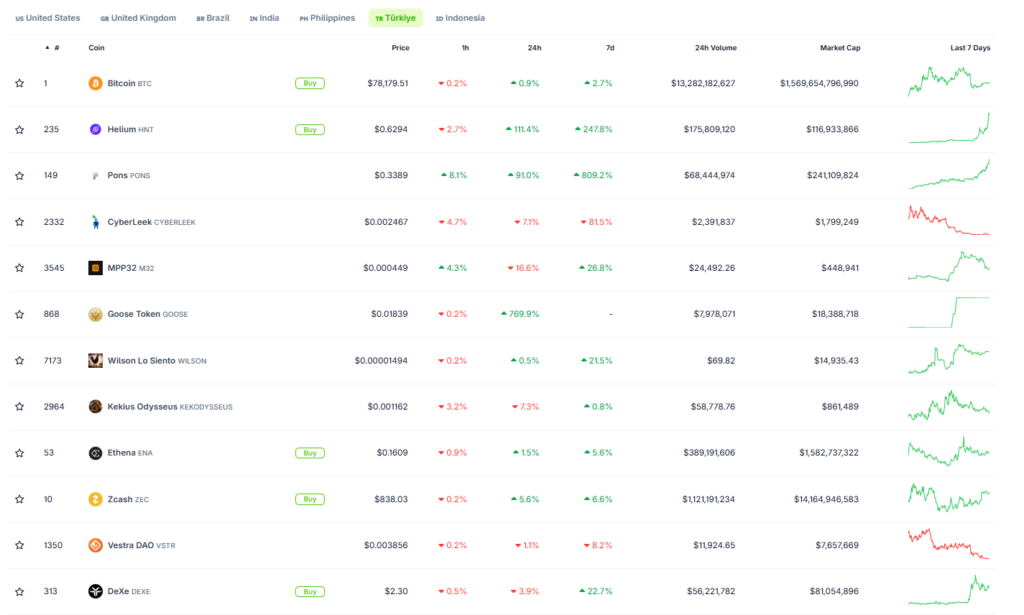Click Buy button for Bitcoin
Image resolution: width=1024 pixels, height=615 pixels.
(310, 84)
